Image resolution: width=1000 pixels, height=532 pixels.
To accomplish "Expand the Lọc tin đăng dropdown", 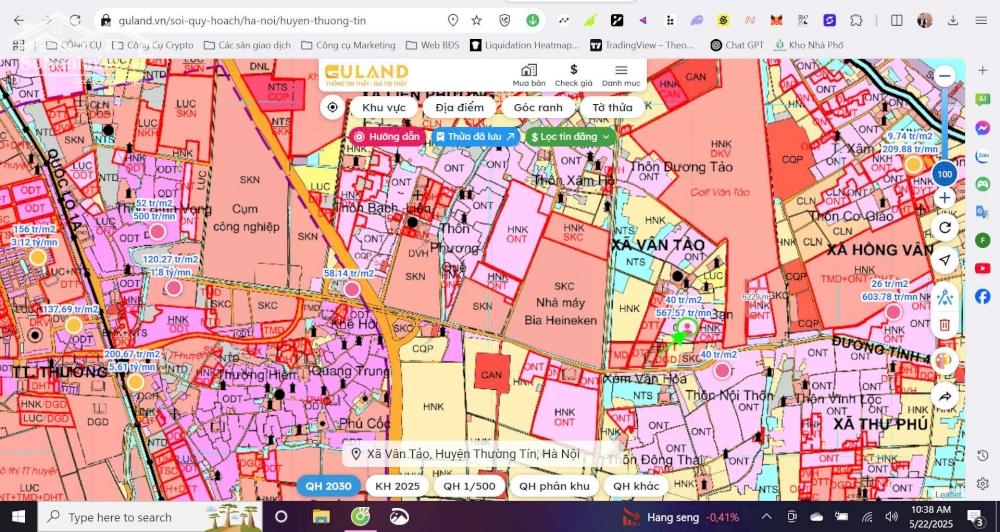I will click(x=571, y=136).
